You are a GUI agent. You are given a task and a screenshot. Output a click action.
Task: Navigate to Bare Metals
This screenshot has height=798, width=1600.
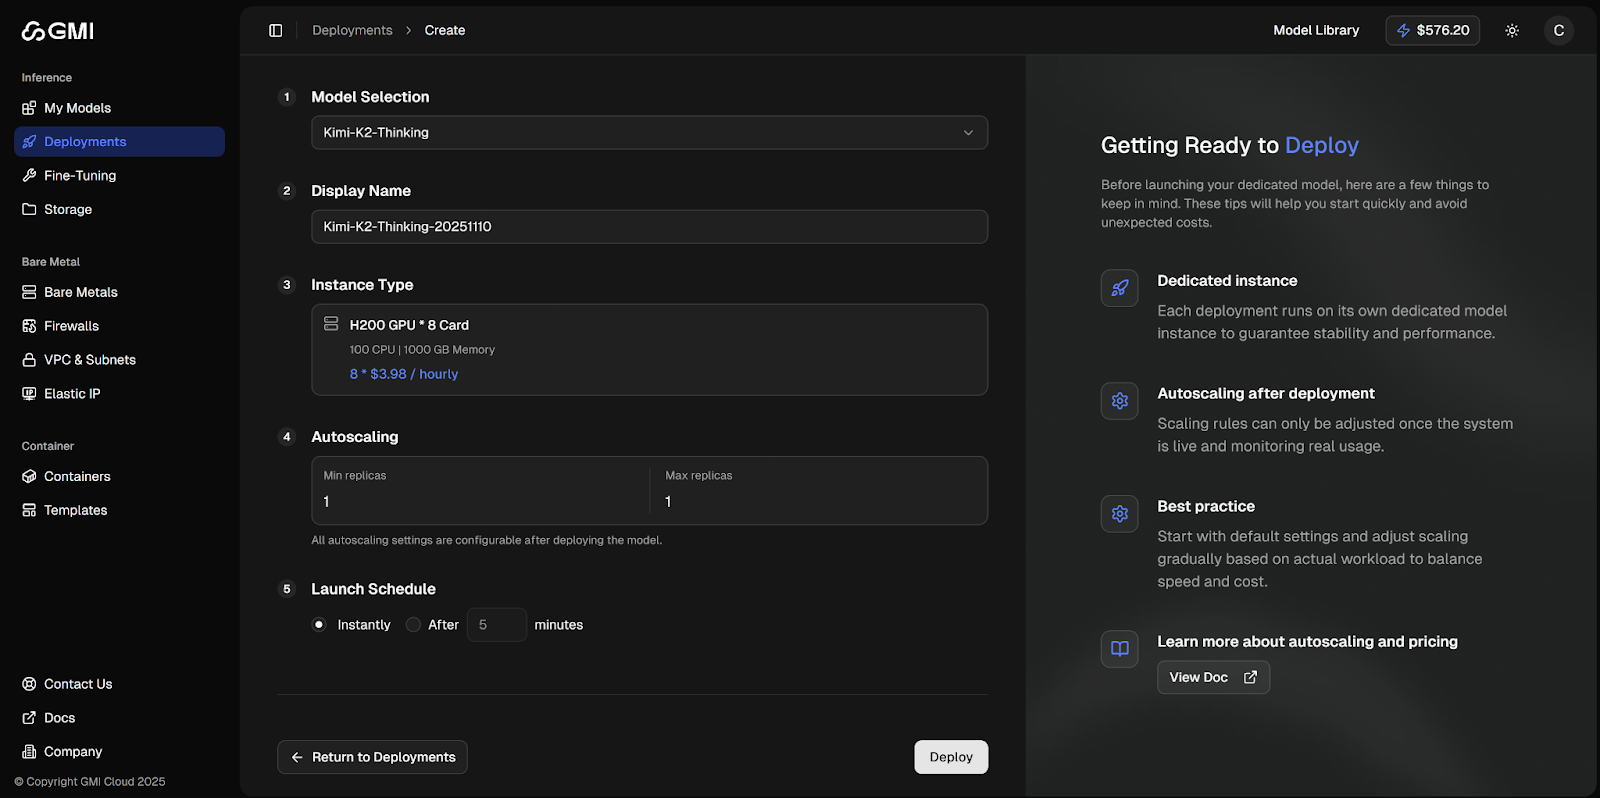tap(119, 293)
